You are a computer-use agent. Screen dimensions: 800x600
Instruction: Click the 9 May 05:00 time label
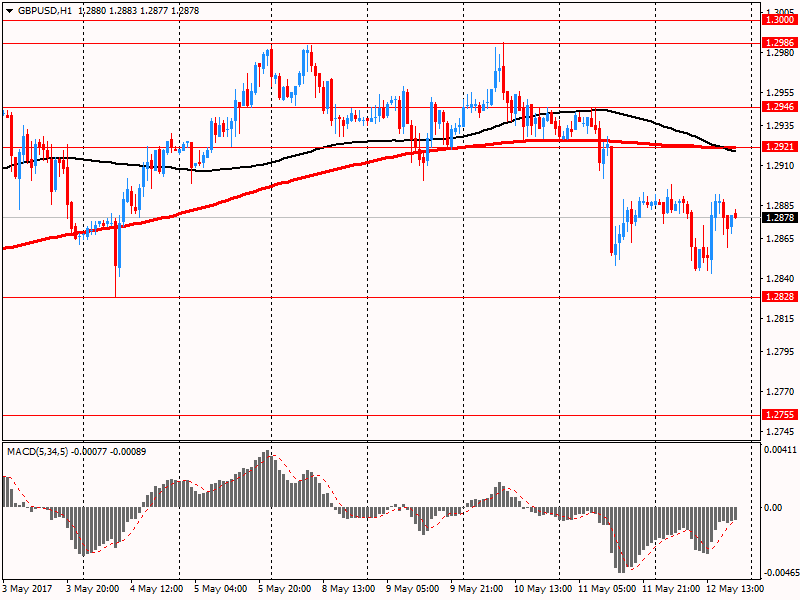click(413, 589)
